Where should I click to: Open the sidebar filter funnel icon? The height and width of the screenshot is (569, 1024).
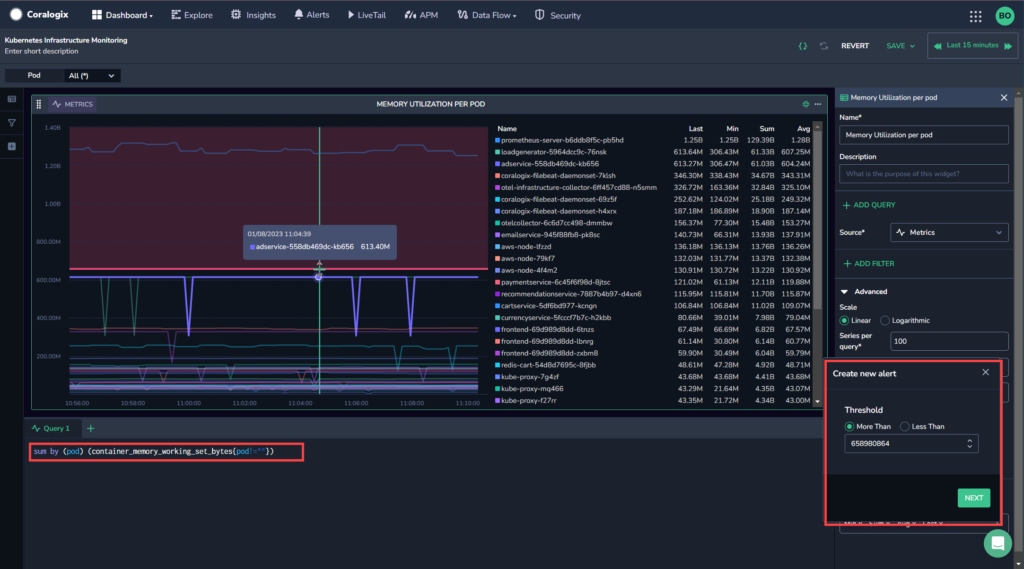tap(12, 123)
